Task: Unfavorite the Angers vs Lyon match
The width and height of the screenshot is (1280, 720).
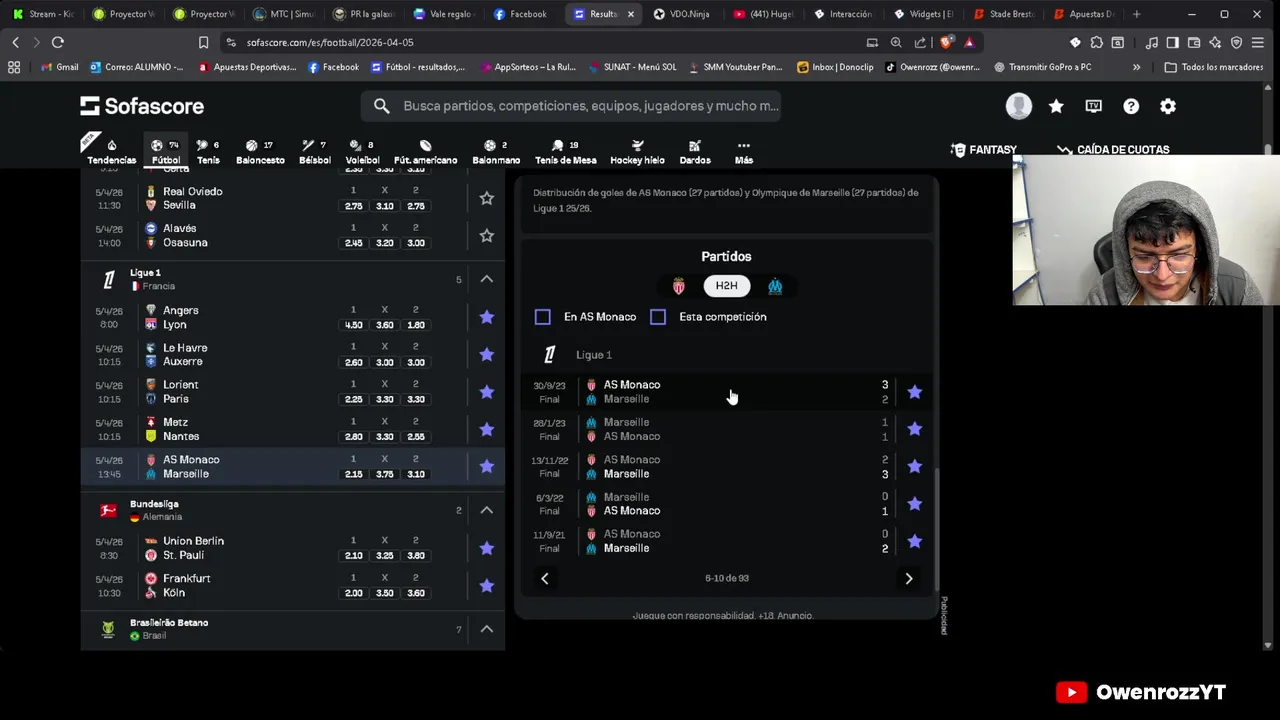Action: click(486, 317)
